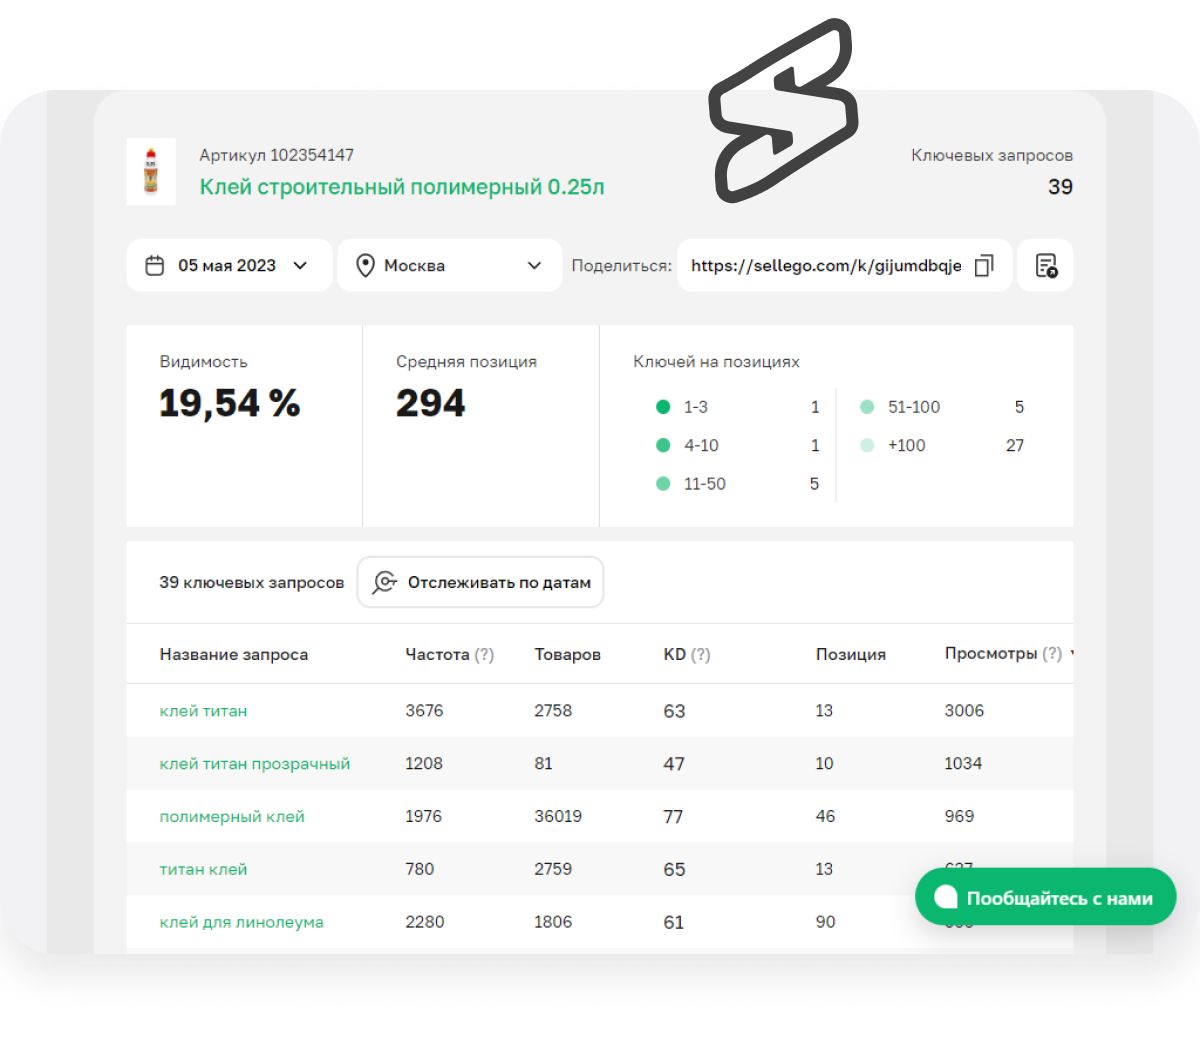The height and width of the screenshot is (1050, 1200).
Task: Open the клей для линолеума query
Action: [x=241, y=923]
